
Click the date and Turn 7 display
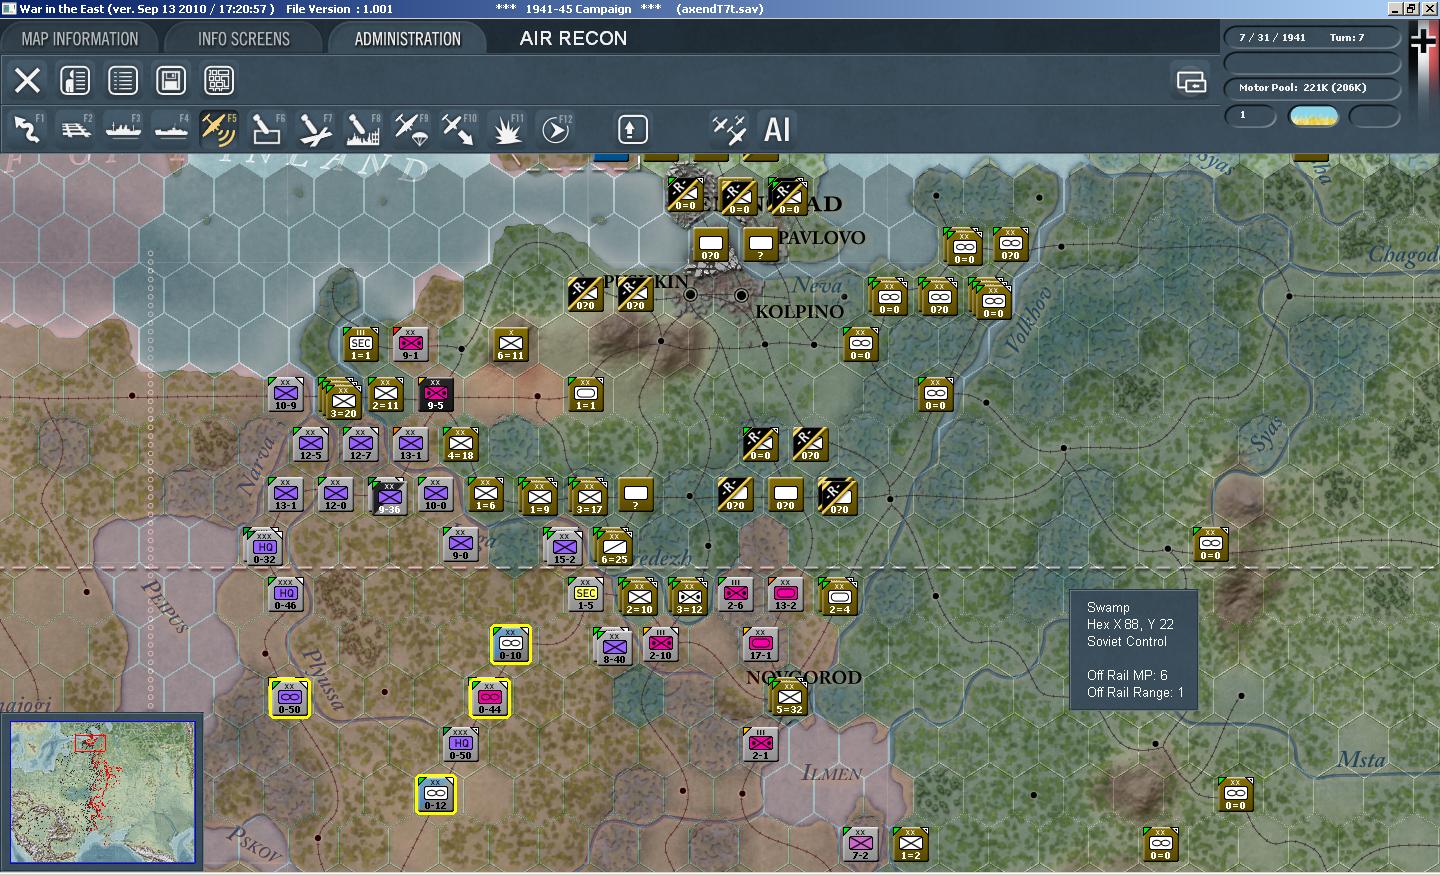tap(1312, 38)
